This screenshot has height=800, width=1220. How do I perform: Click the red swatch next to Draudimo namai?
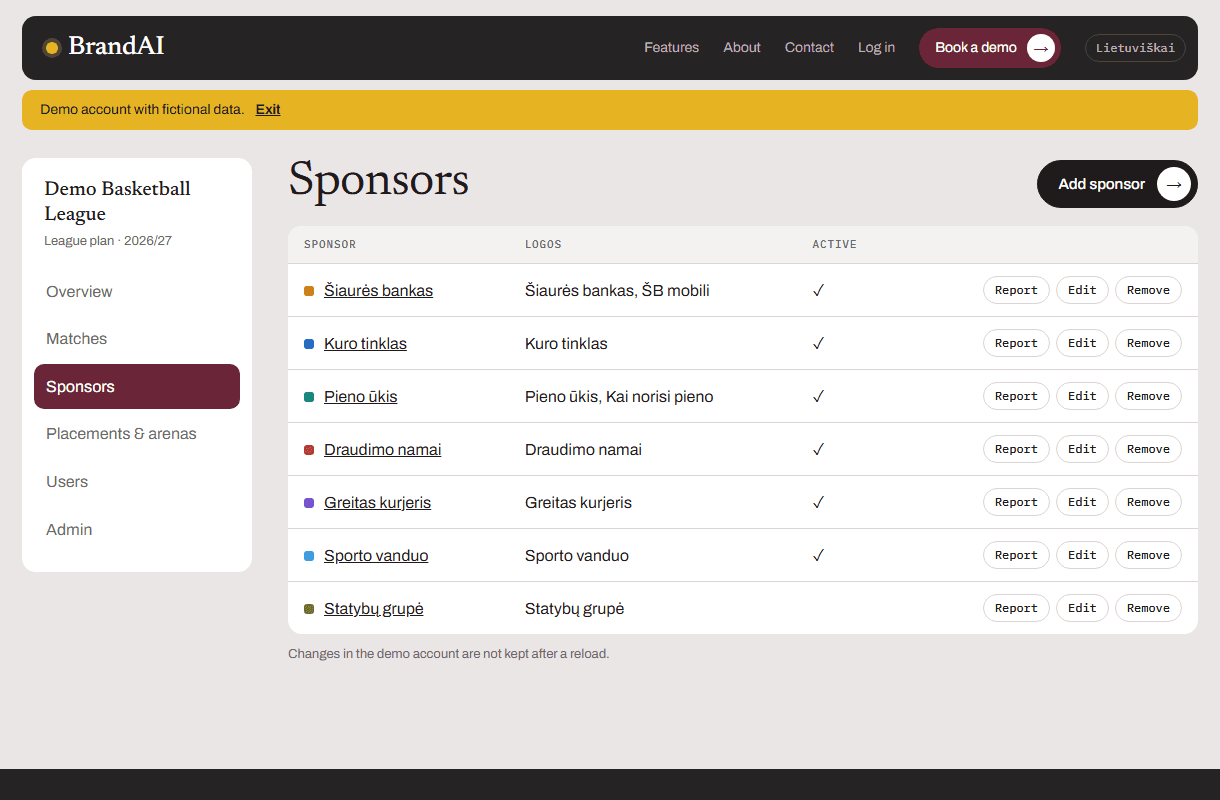(x=309, y=450)
